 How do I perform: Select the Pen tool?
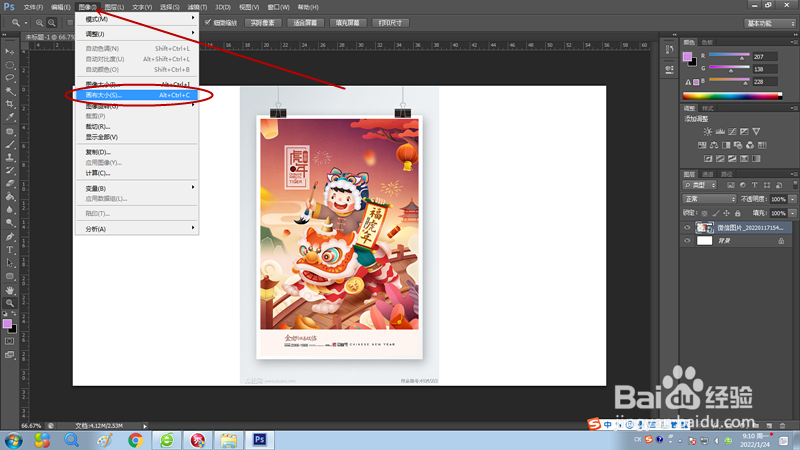tap(10, 237)
